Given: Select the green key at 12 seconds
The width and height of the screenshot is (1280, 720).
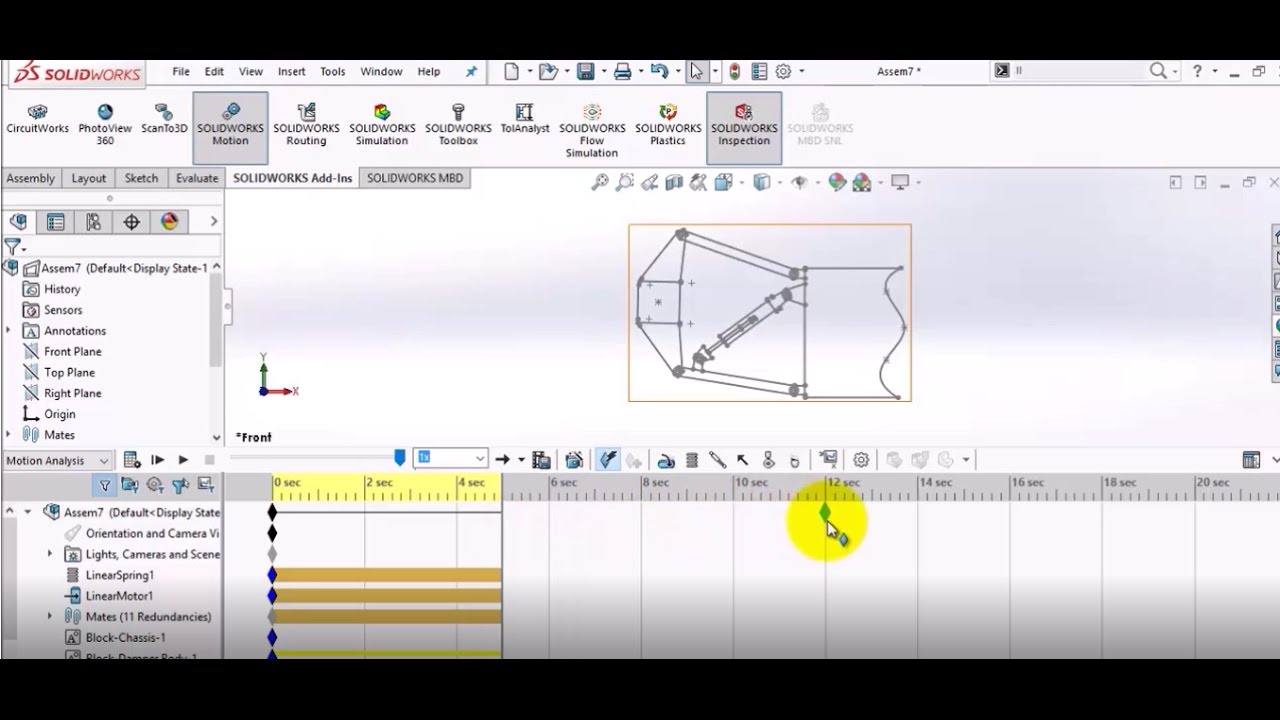Looking at the screenshot, I should 825,512.
